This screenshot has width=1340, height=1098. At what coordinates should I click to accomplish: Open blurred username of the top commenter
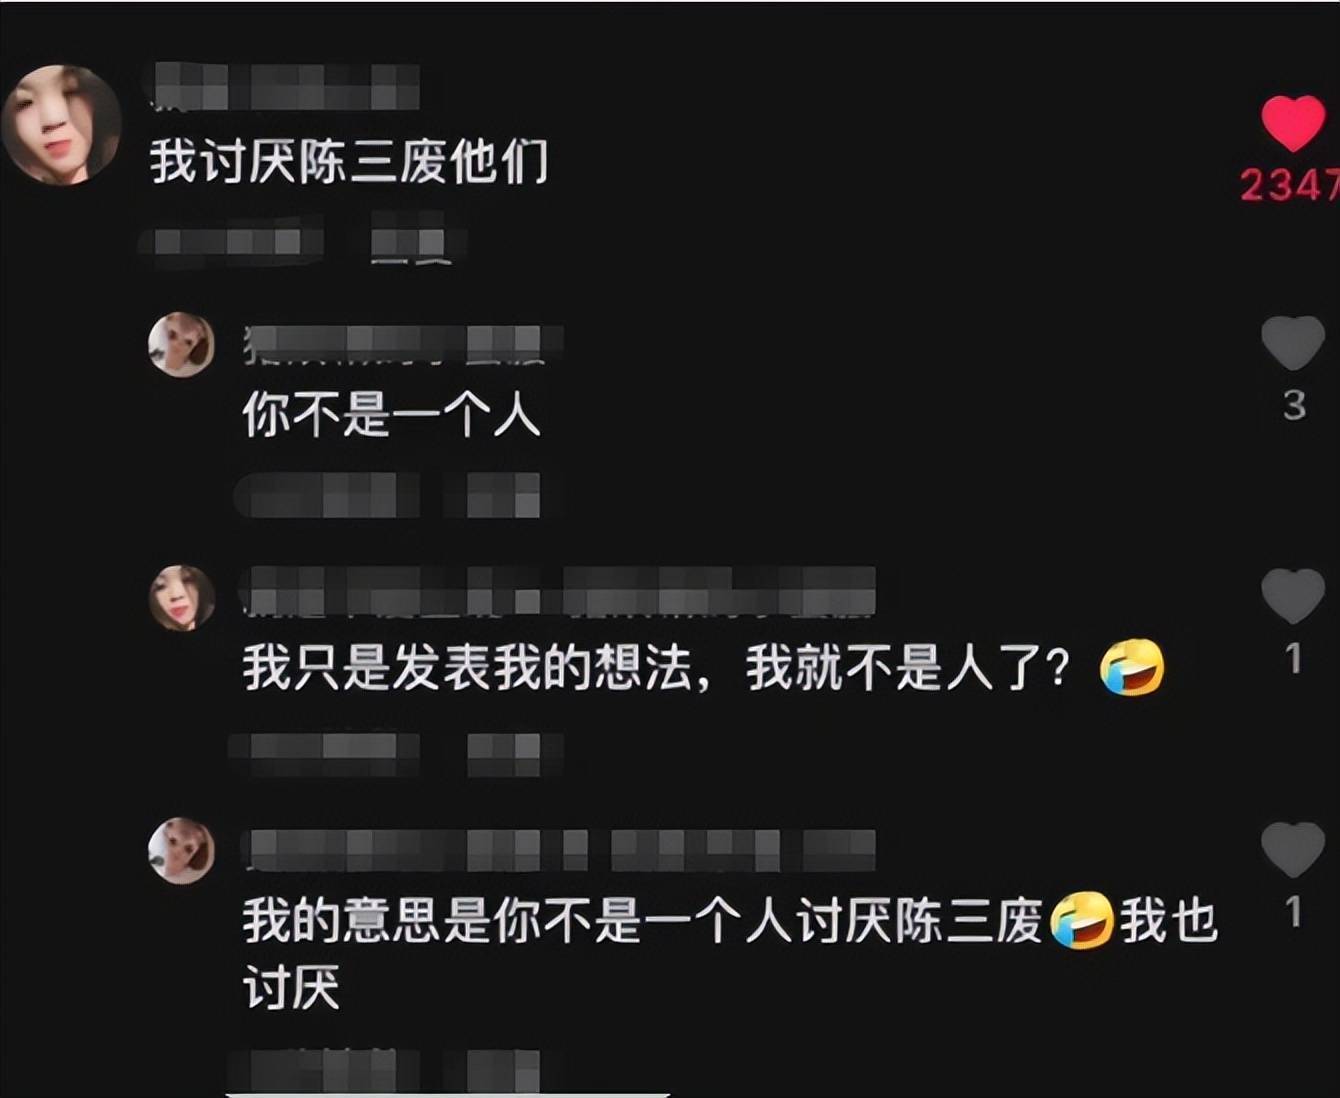tap(284, 86)
